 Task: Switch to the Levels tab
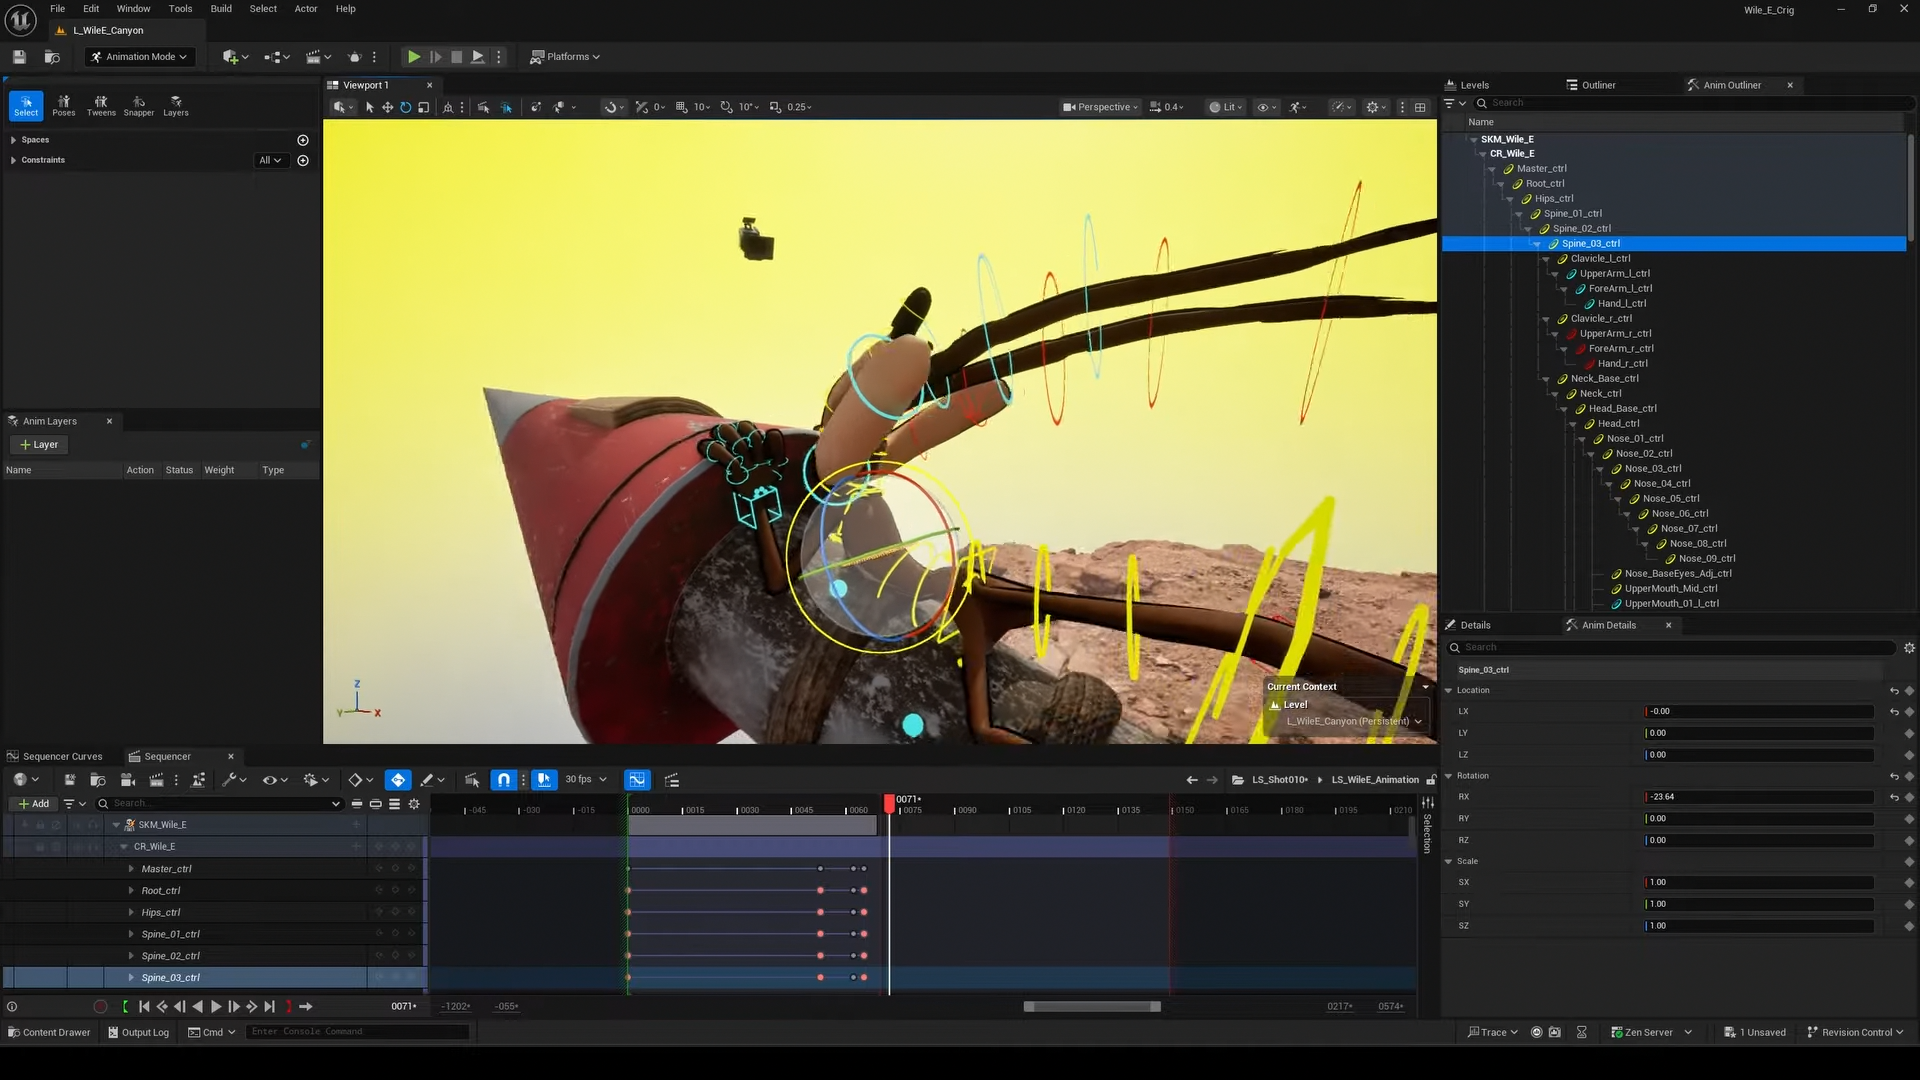1467,85
